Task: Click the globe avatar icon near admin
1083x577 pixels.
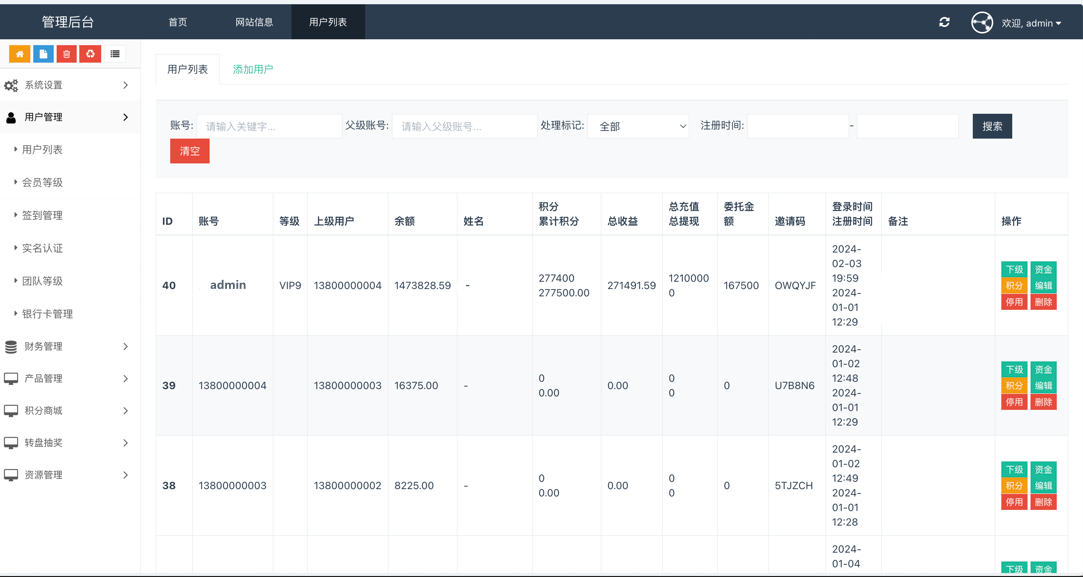Action: (x=981, y=21)
